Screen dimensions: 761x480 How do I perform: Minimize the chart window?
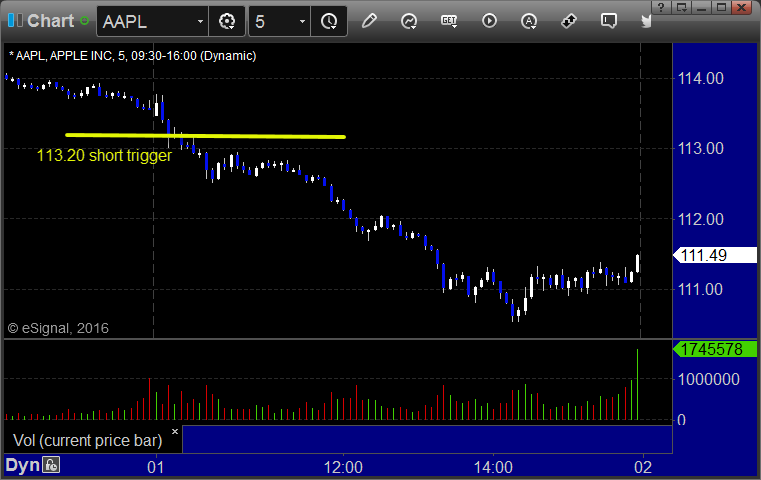[701, 7]
